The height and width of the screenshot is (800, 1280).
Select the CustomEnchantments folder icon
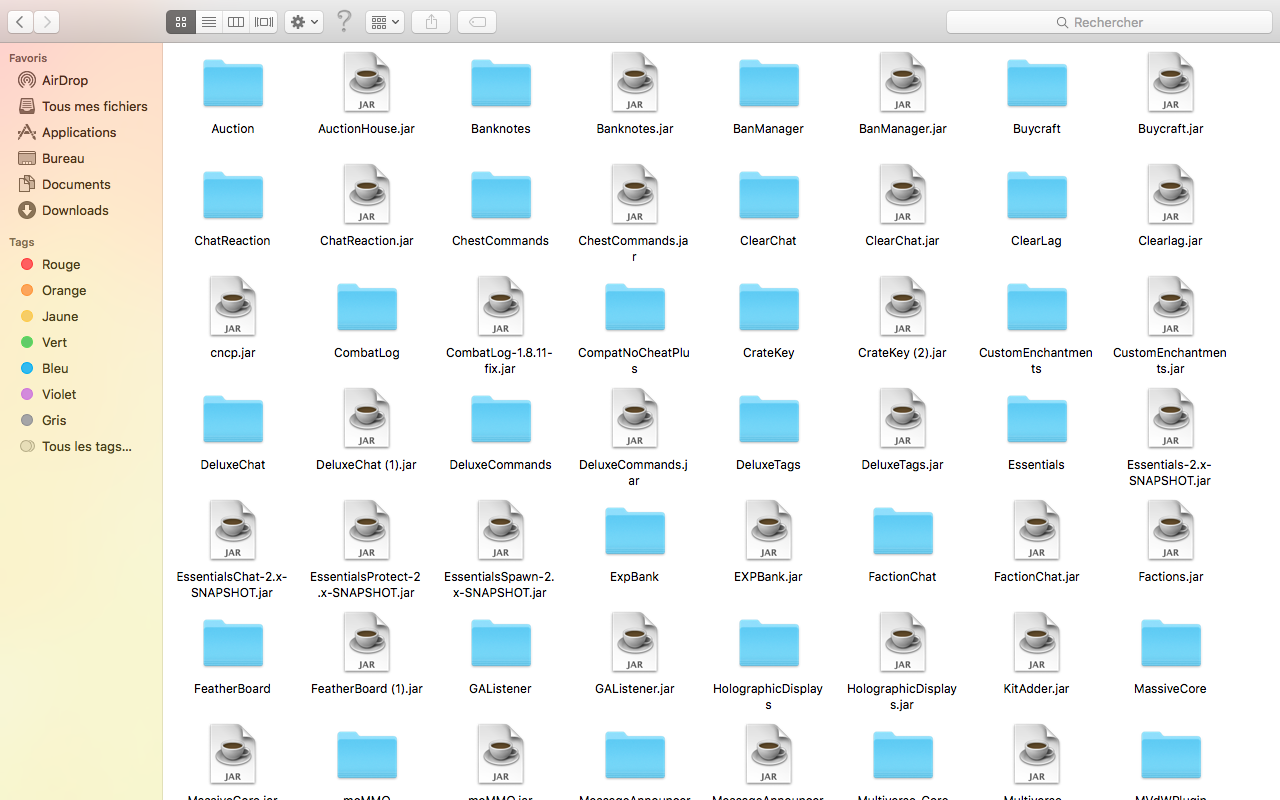tap(1037, 307)
